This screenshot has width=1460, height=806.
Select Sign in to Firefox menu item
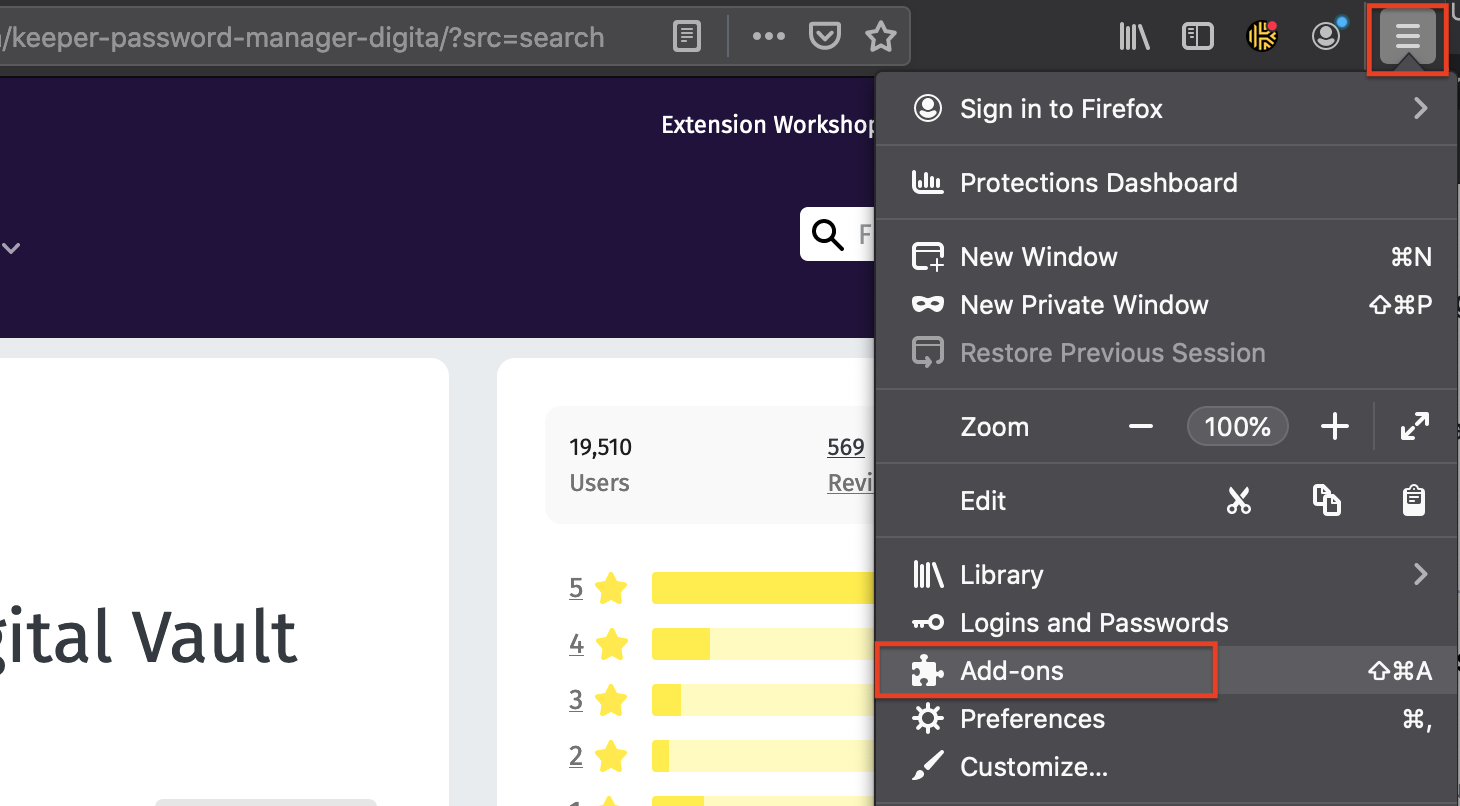point(1166,108)
